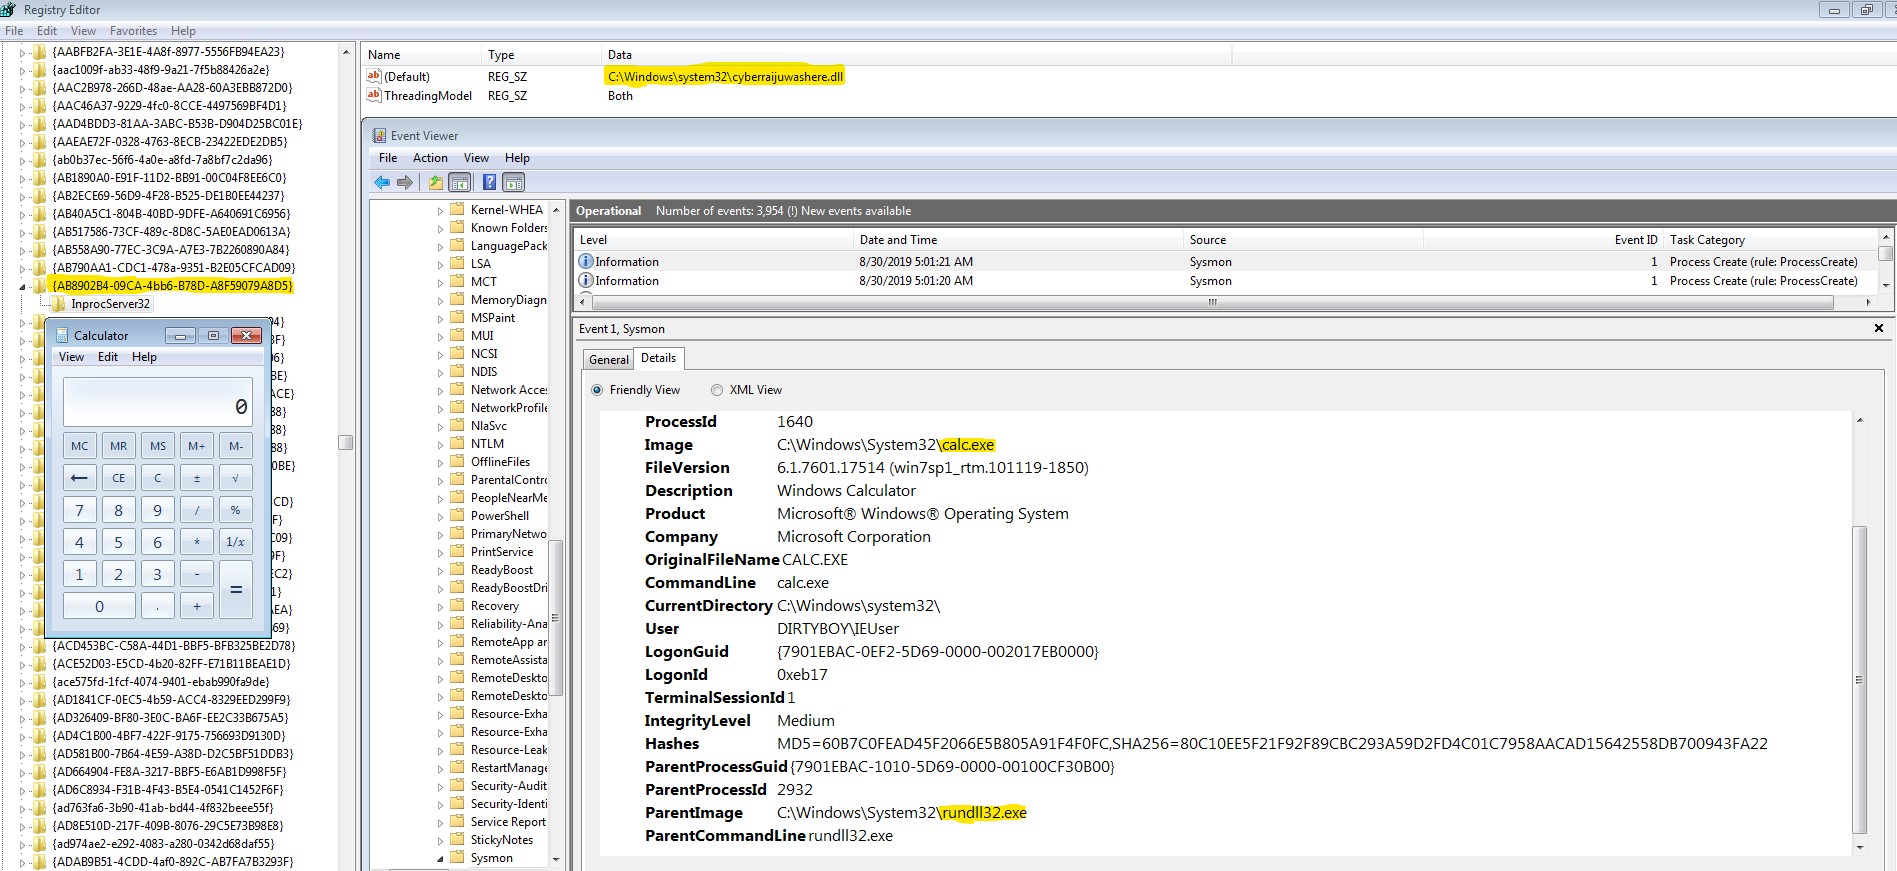This screenshot has height=871, width=1897.
Task: Click Calculator equals button
Action: 236,590
